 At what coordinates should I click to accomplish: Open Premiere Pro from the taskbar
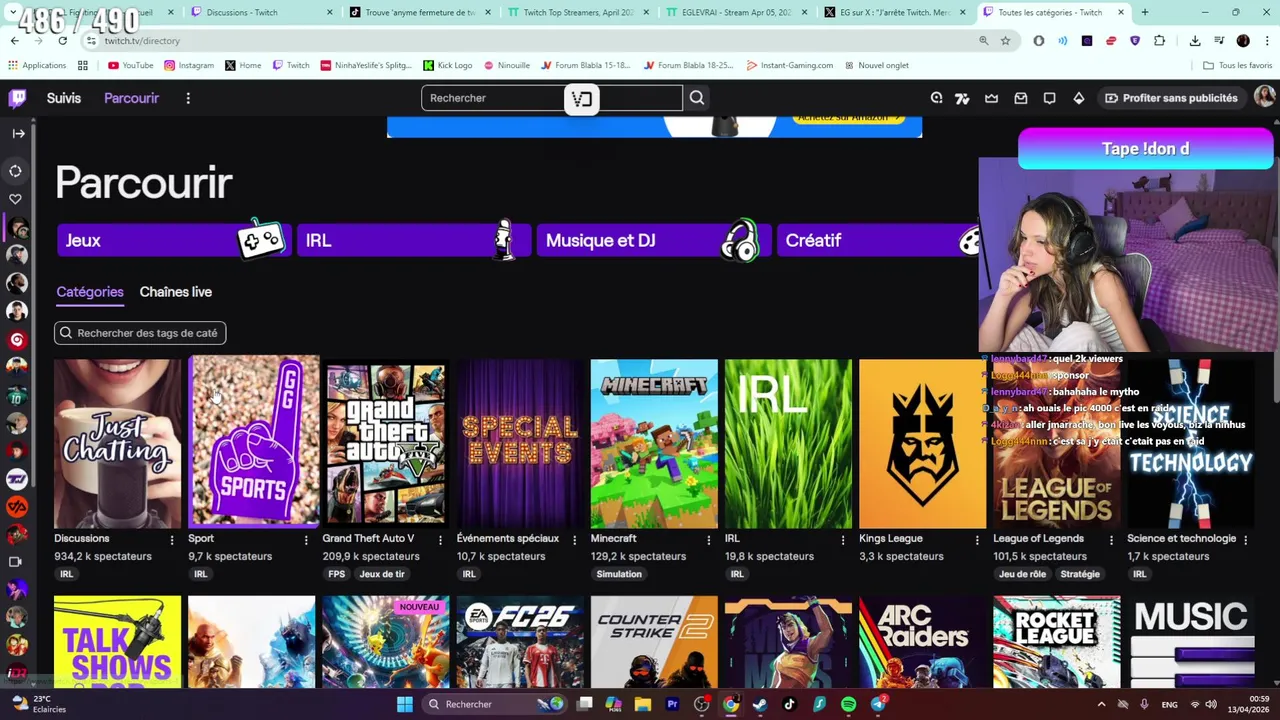click(x=672, y=704)
